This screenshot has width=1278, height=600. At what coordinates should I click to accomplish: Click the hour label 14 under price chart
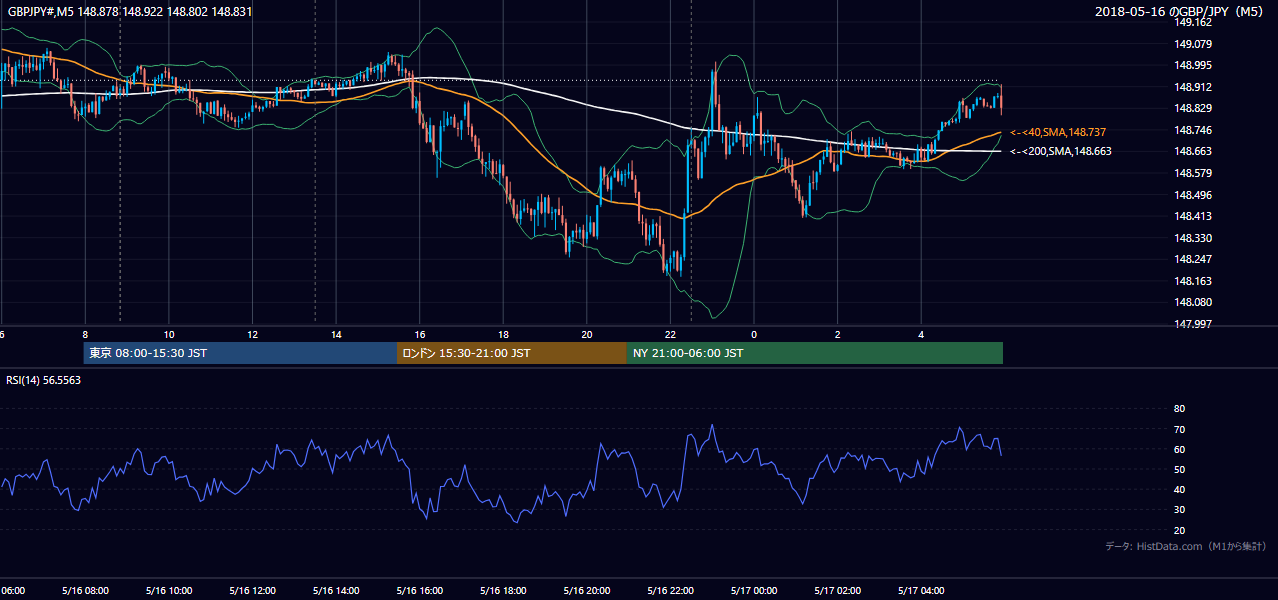pyautogui.click(x=336, y=335)
